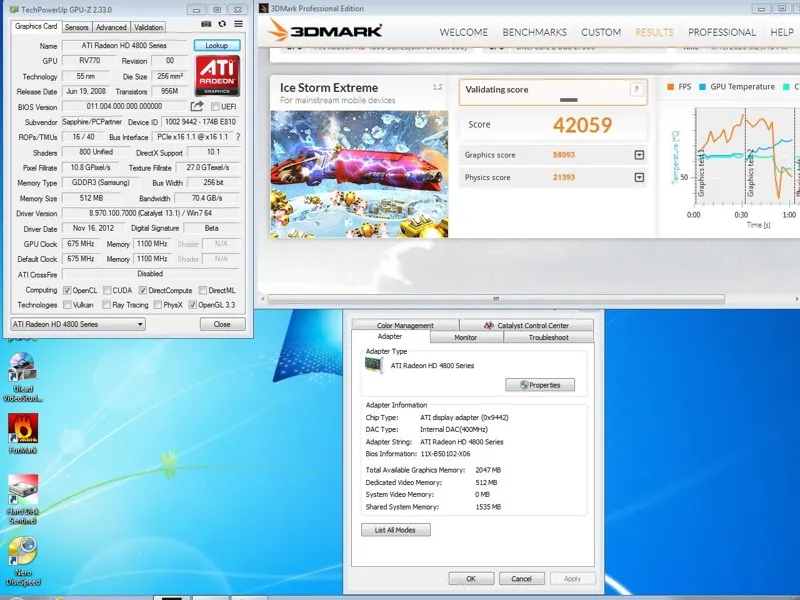This screenshot has width=800, height=600.
Task: Click the Lookup button
Action: (x=217, y=45)
